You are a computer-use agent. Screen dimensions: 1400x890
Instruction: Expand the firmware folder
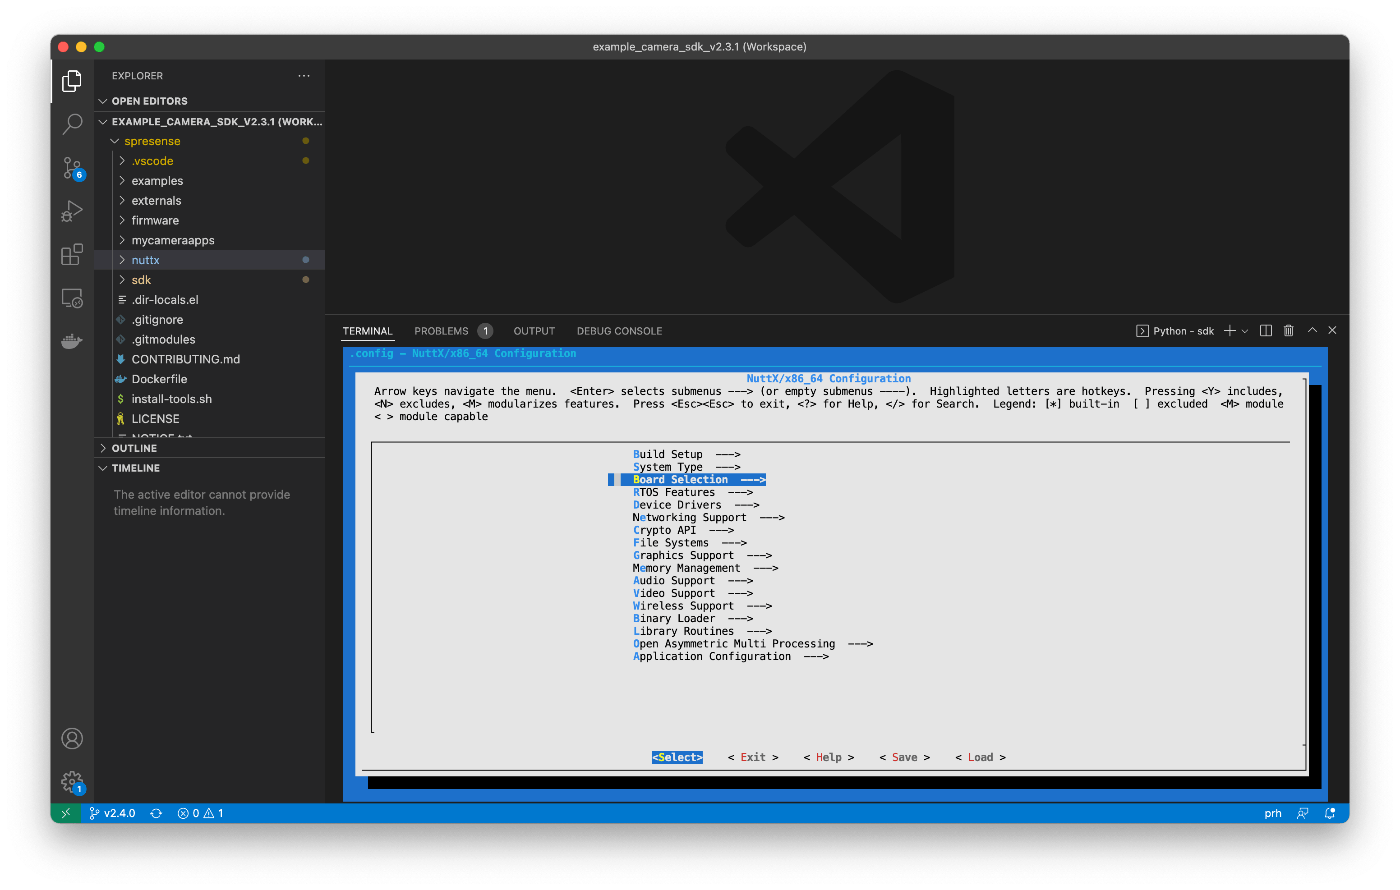click(210, 221)
